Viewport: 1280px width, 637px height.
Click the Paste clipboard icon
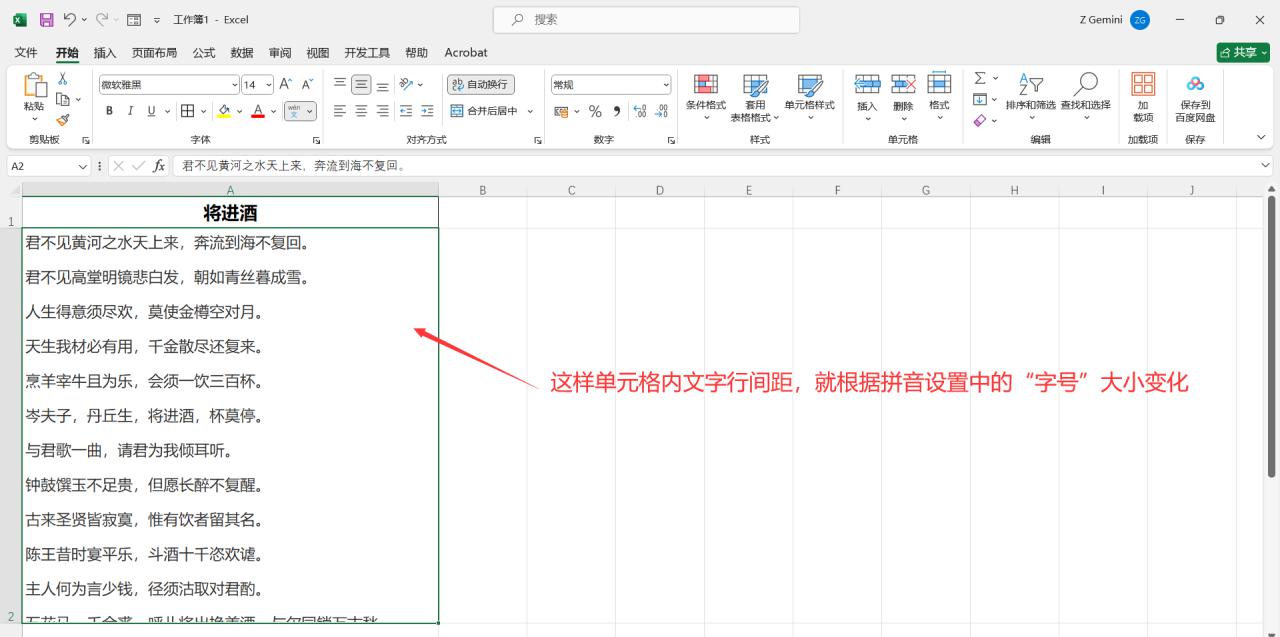(x=34, y=87)
